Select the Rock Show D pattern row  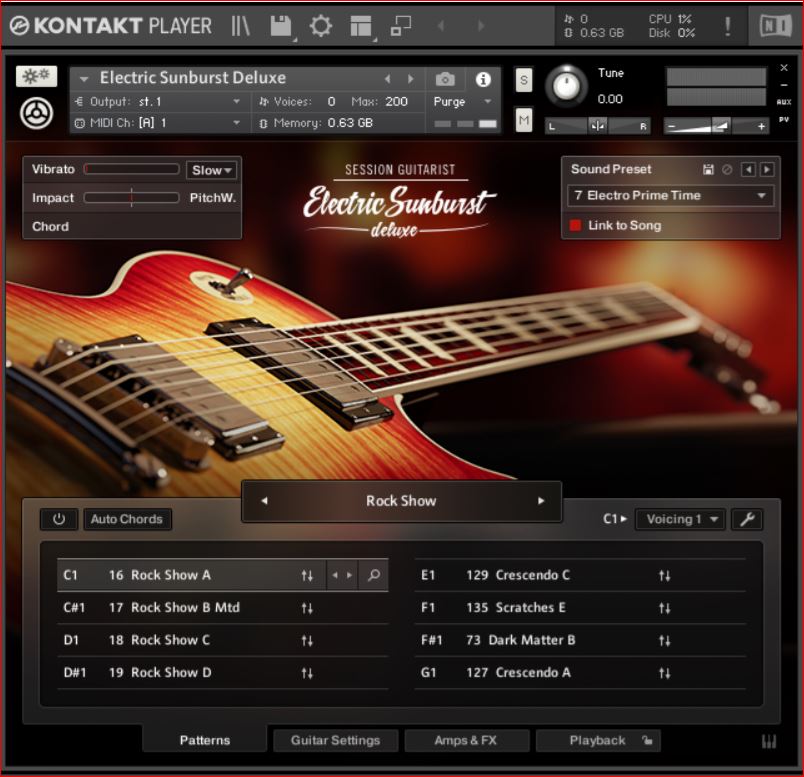click(x=223, y=672)
